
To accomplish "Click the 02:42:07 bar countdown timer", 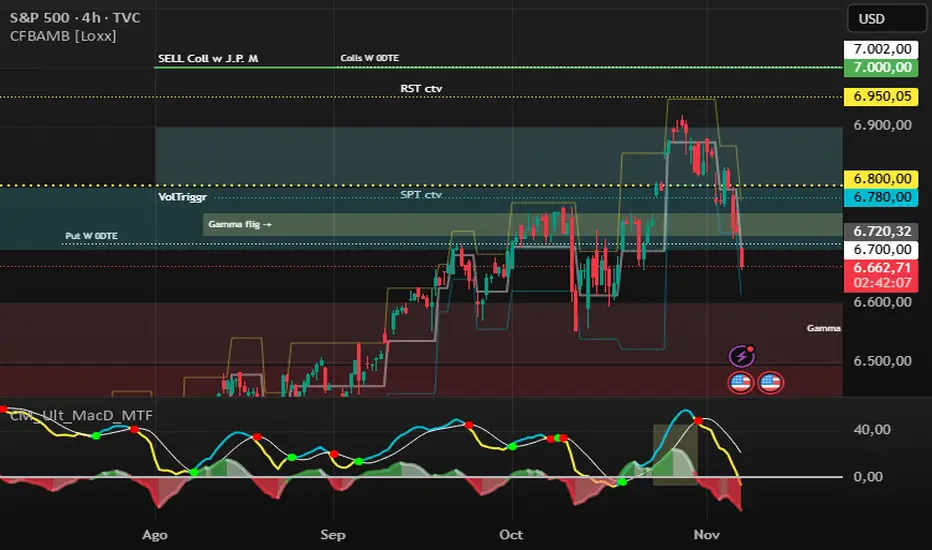I will coord(881,283).
